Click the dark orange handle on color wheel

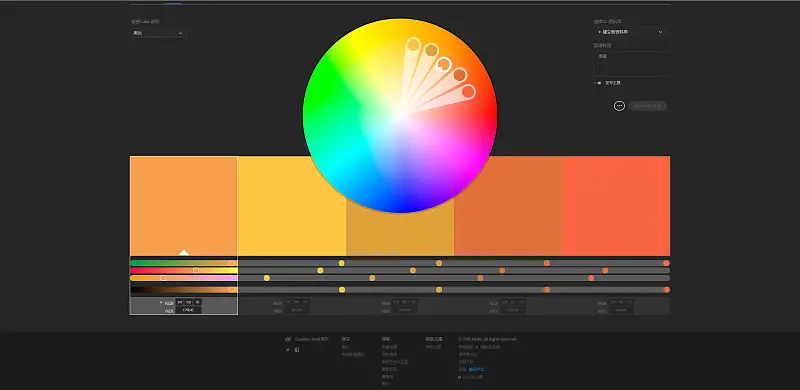460,75
